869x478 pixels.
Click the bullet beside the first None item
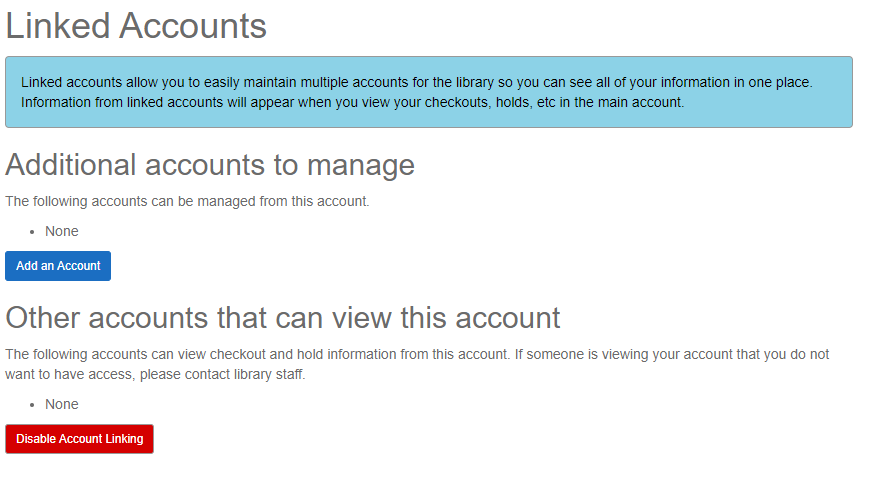tap(33, 232)
